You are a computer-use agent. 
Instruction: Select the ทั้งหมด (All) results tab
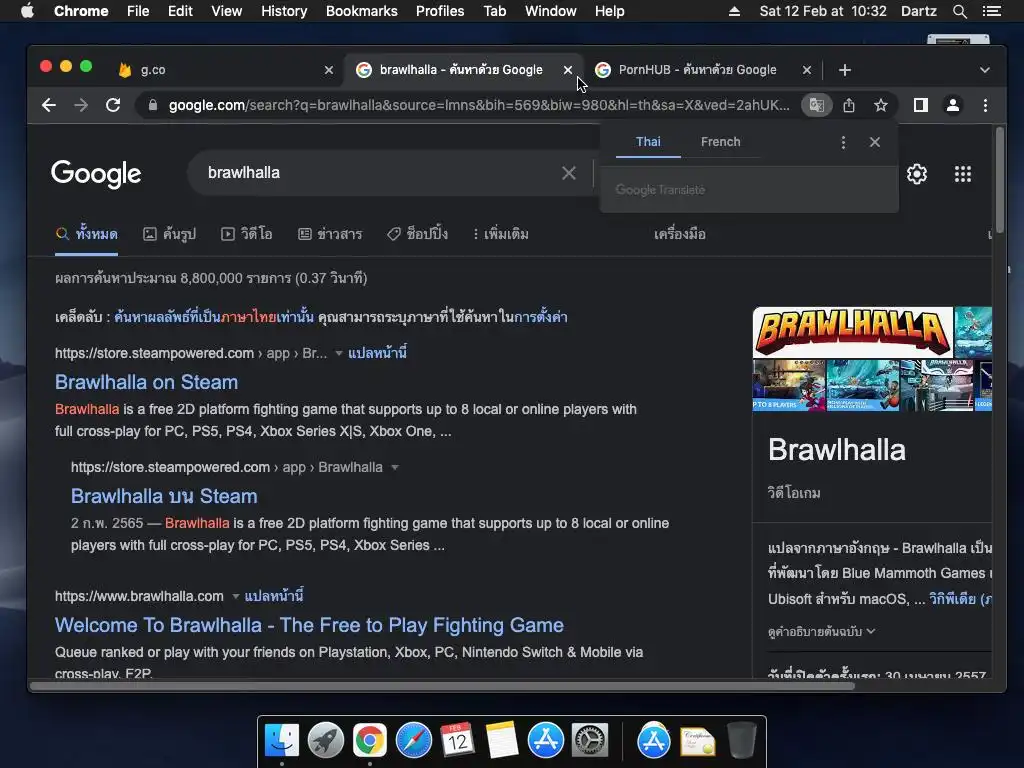[87, 234]
